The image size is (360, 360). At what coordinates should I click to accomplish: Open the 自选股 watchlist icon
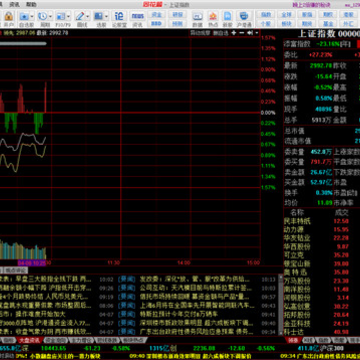tap(24, 16)
